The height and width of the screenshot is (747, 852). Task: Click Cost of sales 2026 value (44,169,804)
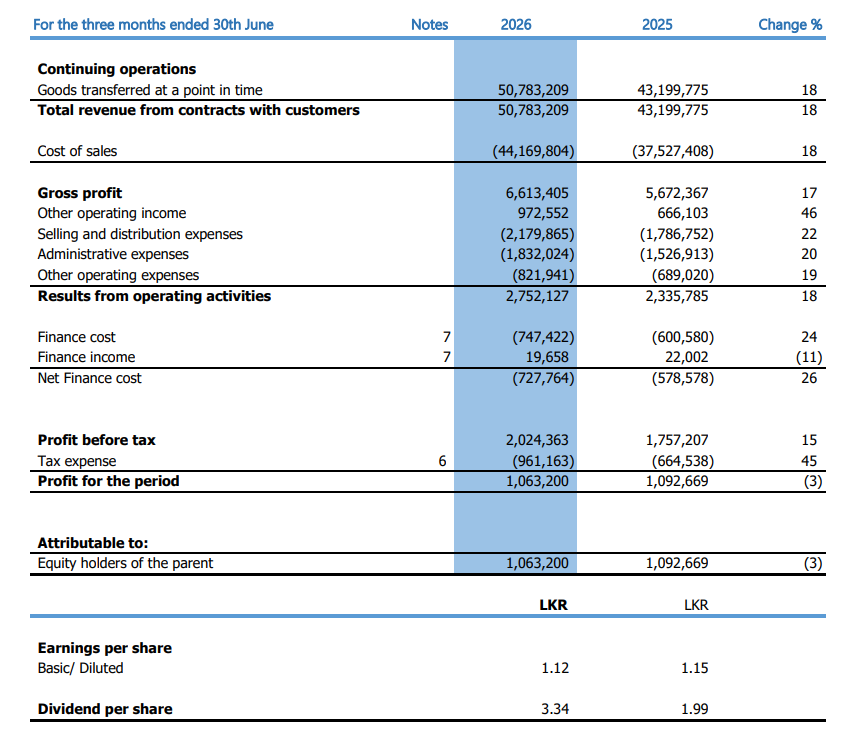click(533, 151)
